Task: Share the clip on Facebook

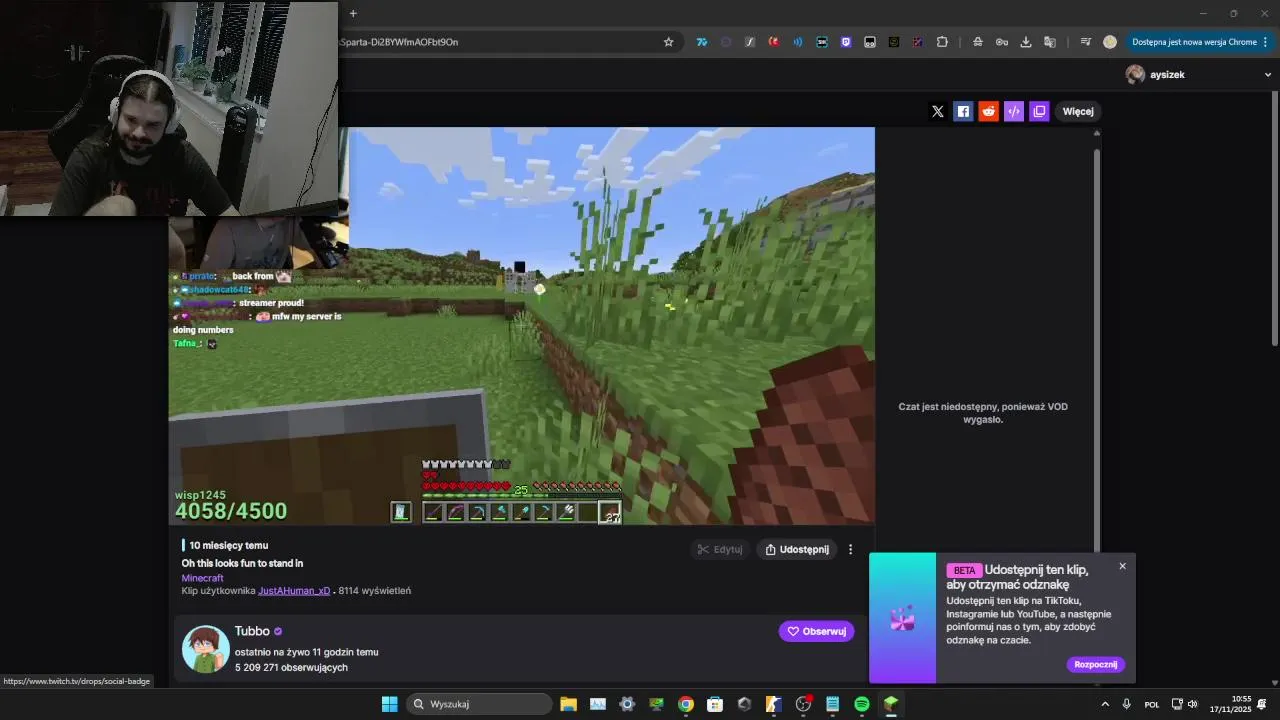Action: click(963, 111)
